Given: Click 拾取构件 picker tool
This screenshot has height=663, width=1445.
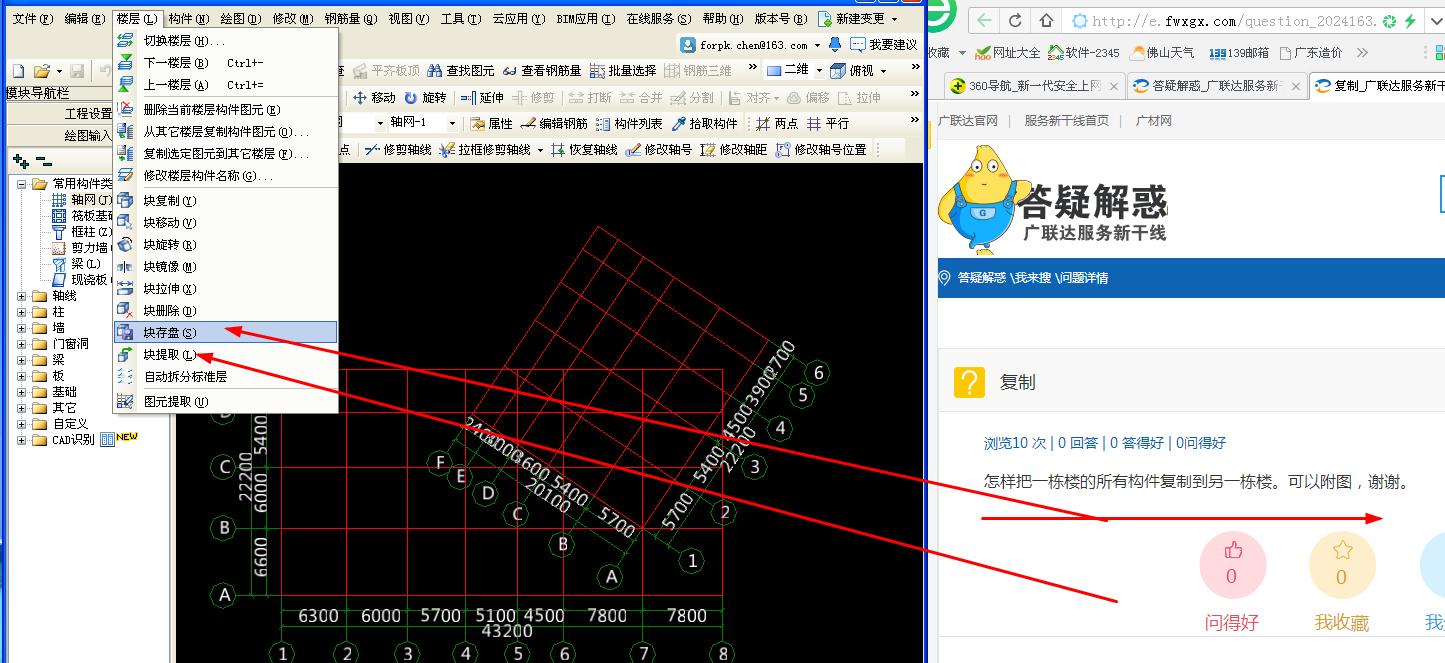Looking at the screenshot, I should pyautogui.click(x=705, y=123).
